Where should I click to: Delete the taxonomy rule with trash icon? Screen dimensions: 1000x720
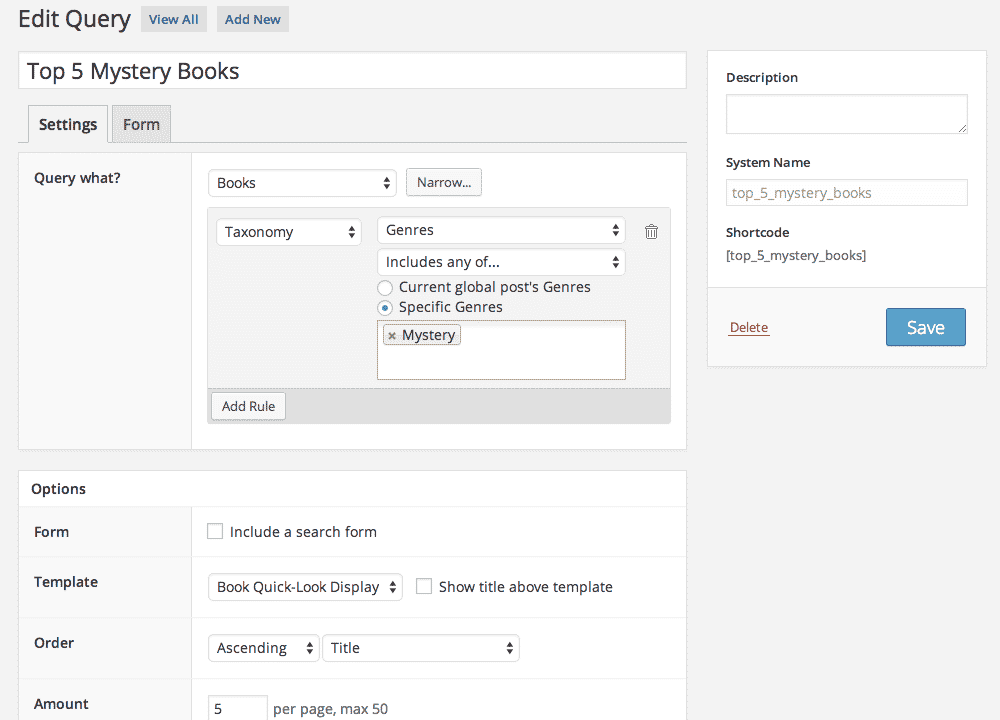tap(651, 231)
